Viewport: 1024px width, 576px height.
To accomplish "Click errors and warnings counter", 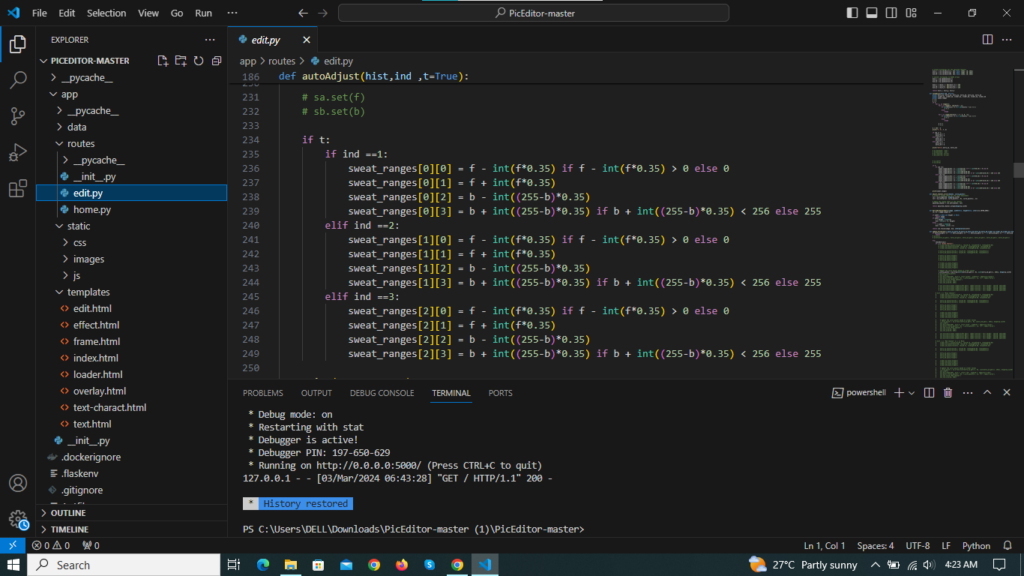I will tap(51, 545).
